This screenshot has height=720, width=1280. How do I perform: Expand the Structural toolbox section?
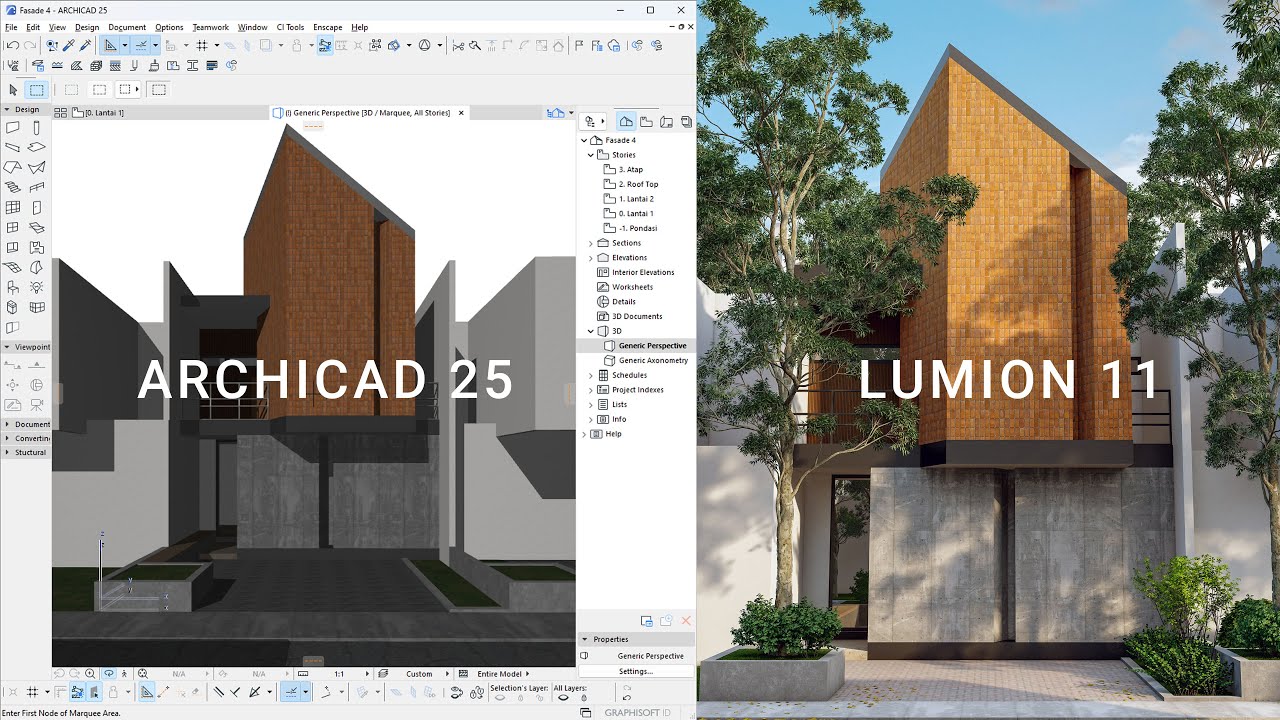tap(7, 452)
